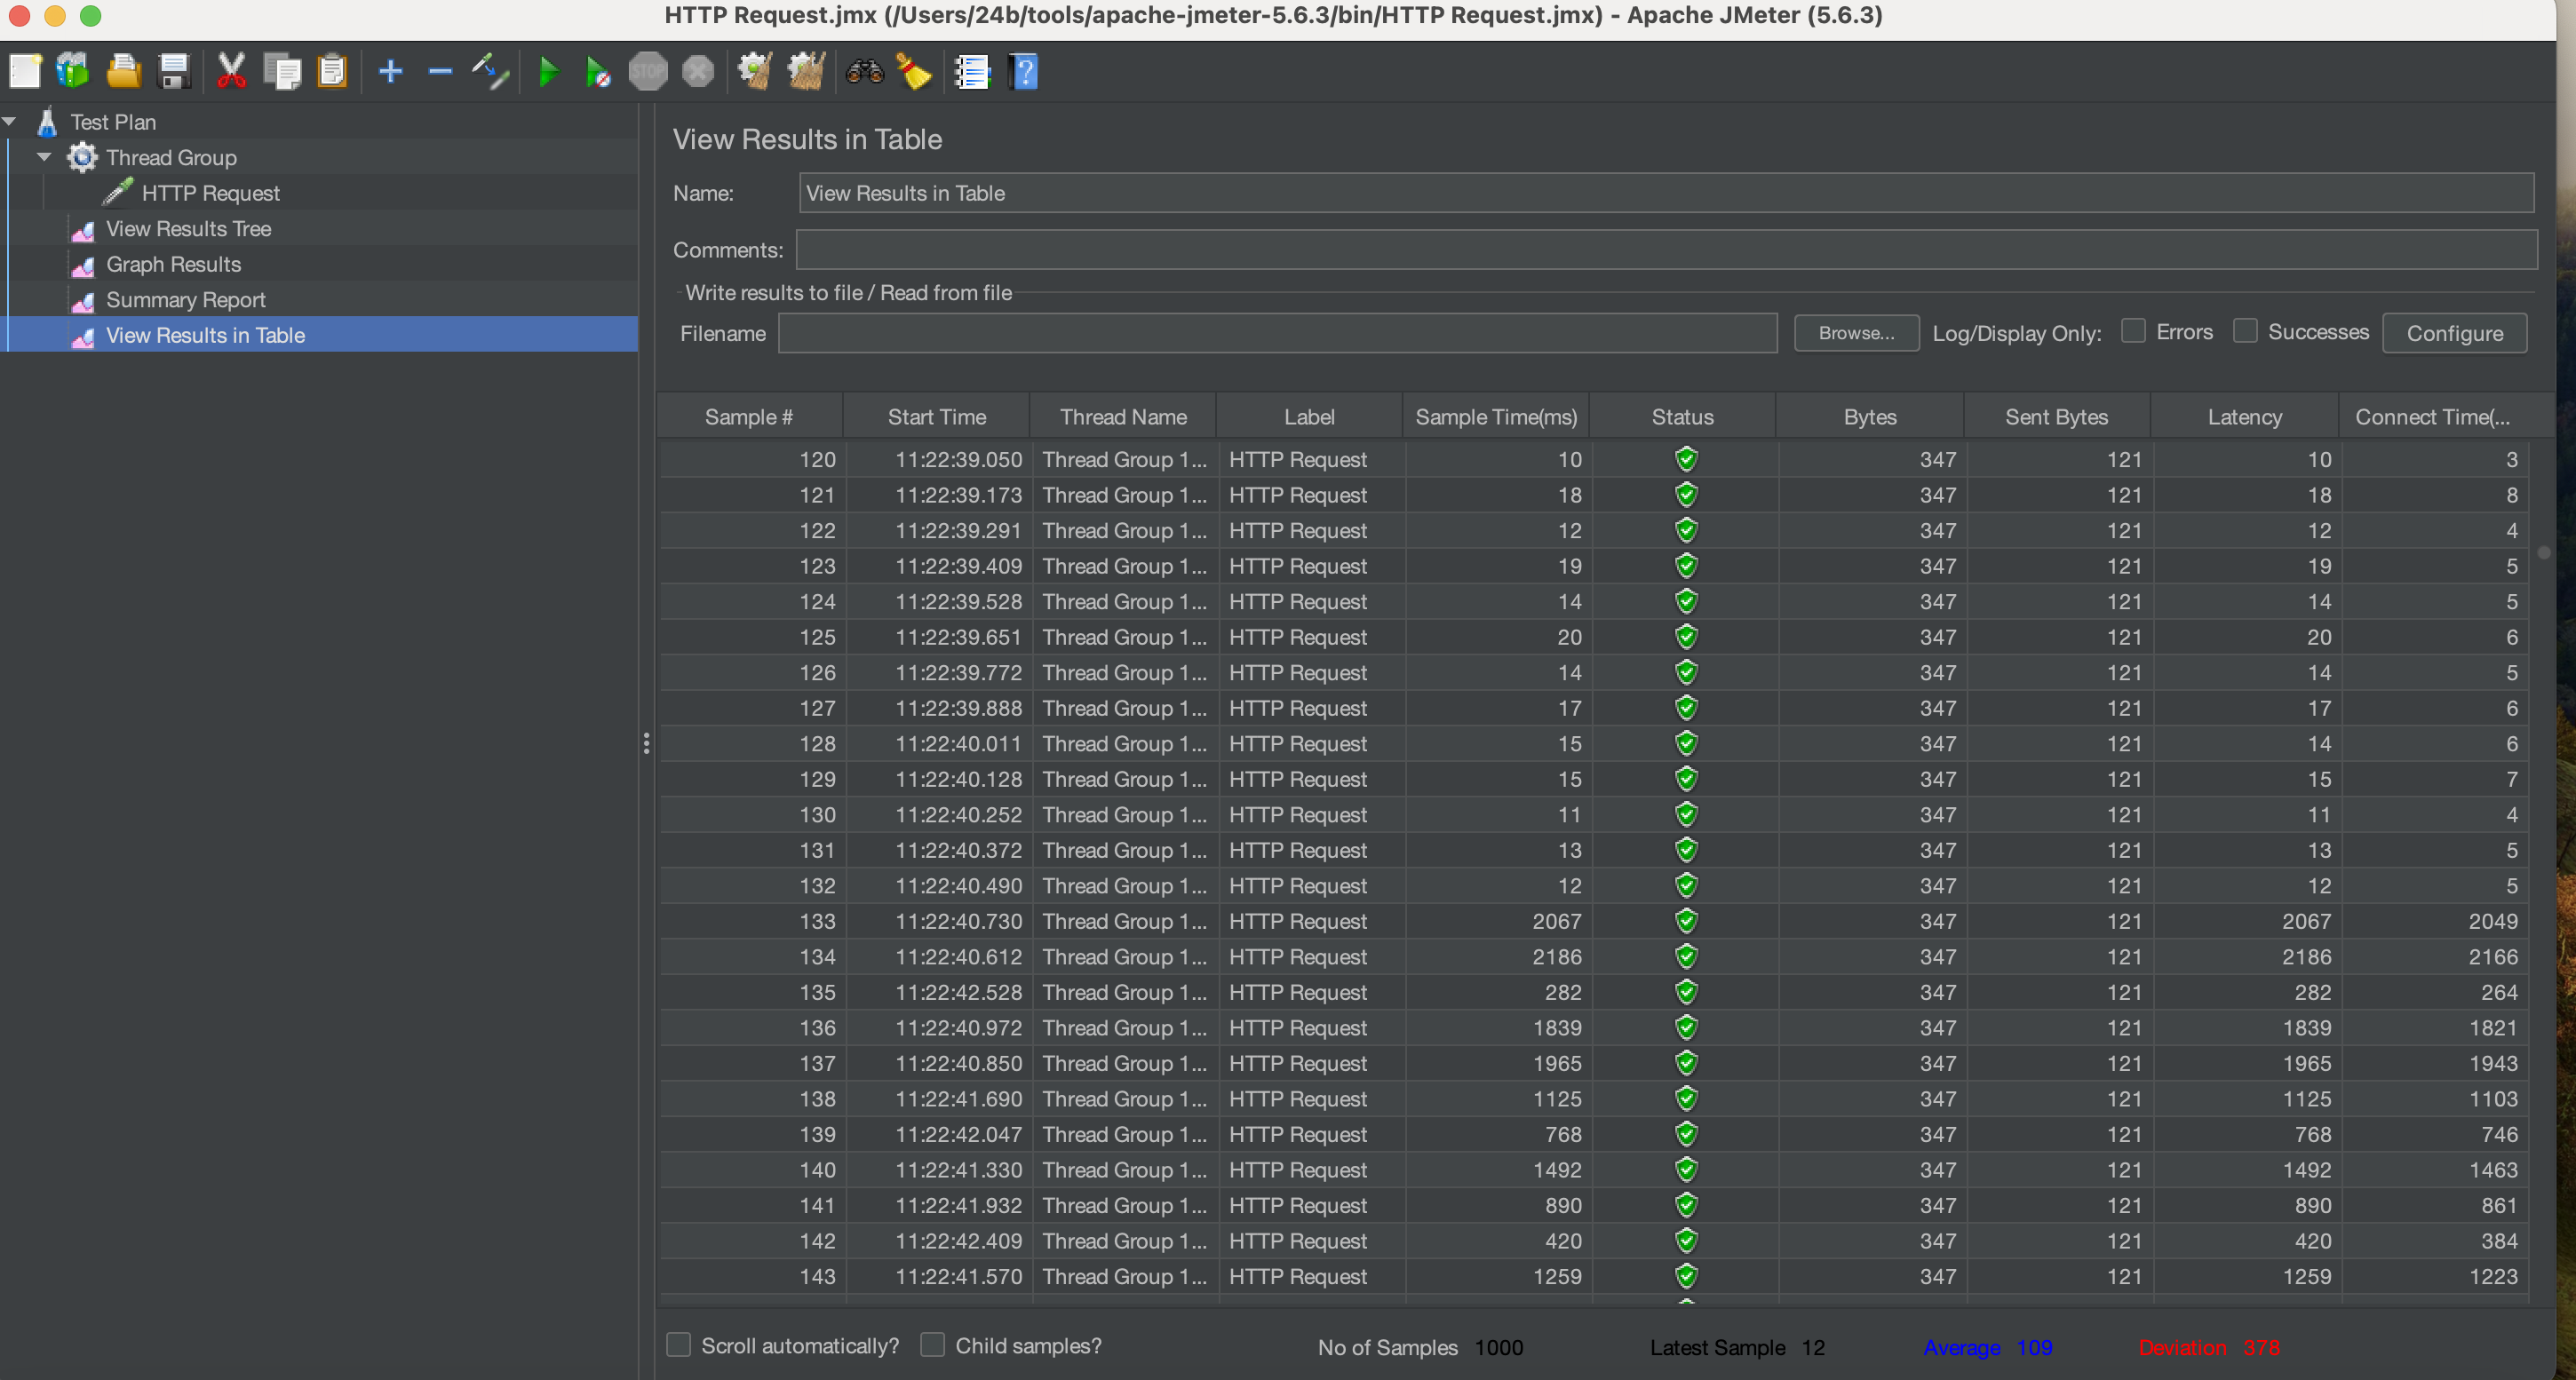Click the Filename input field
Screen dimensions: 2576x1380
[1276, 333]
